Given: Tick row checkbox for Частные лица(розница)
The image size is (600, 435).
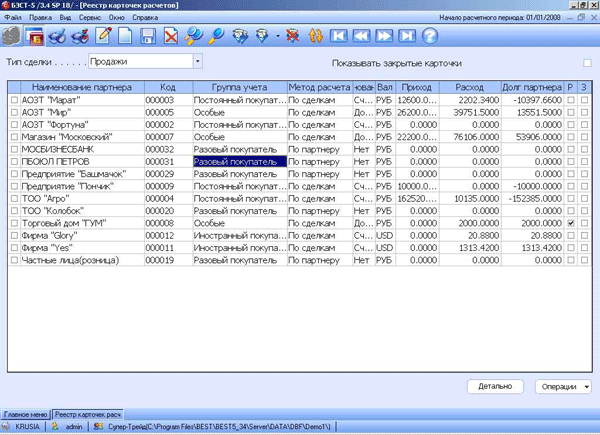Looking at the screenshot, I should pos(14,260).
